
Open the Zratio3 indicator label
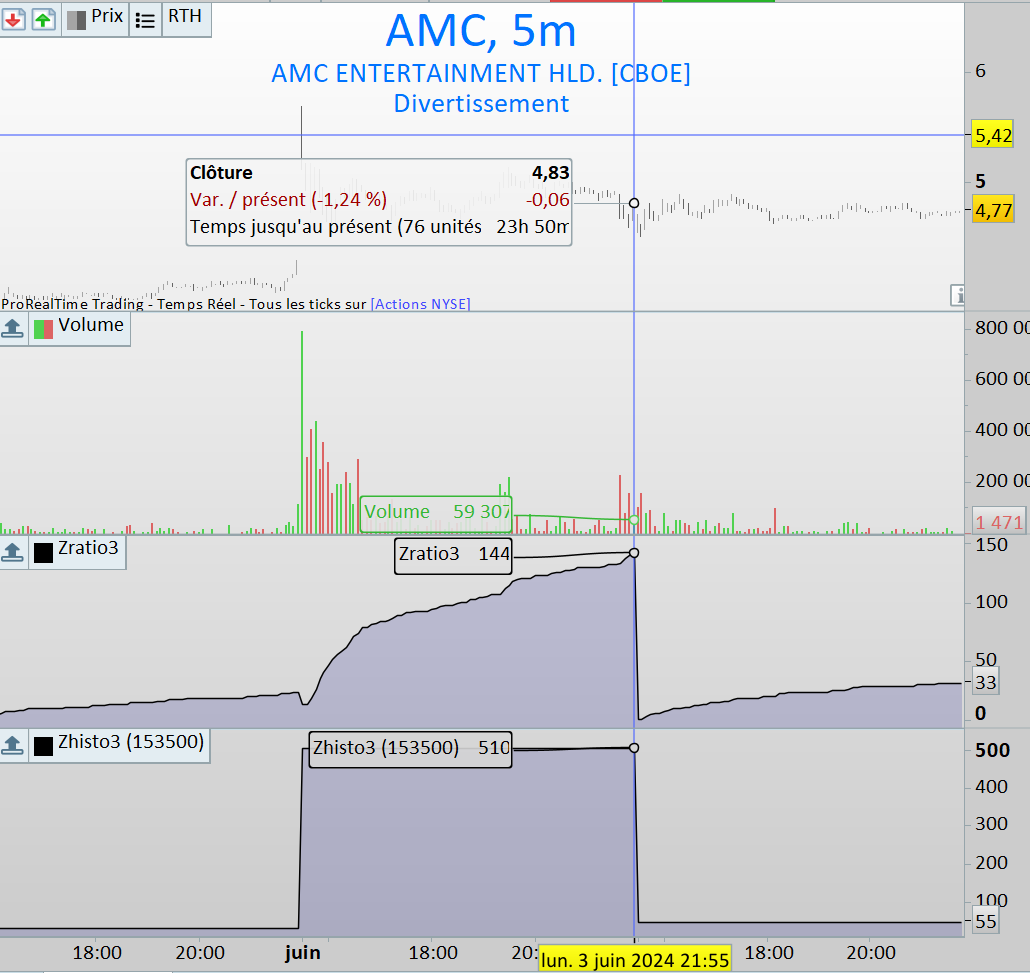[x=88, y=548]
